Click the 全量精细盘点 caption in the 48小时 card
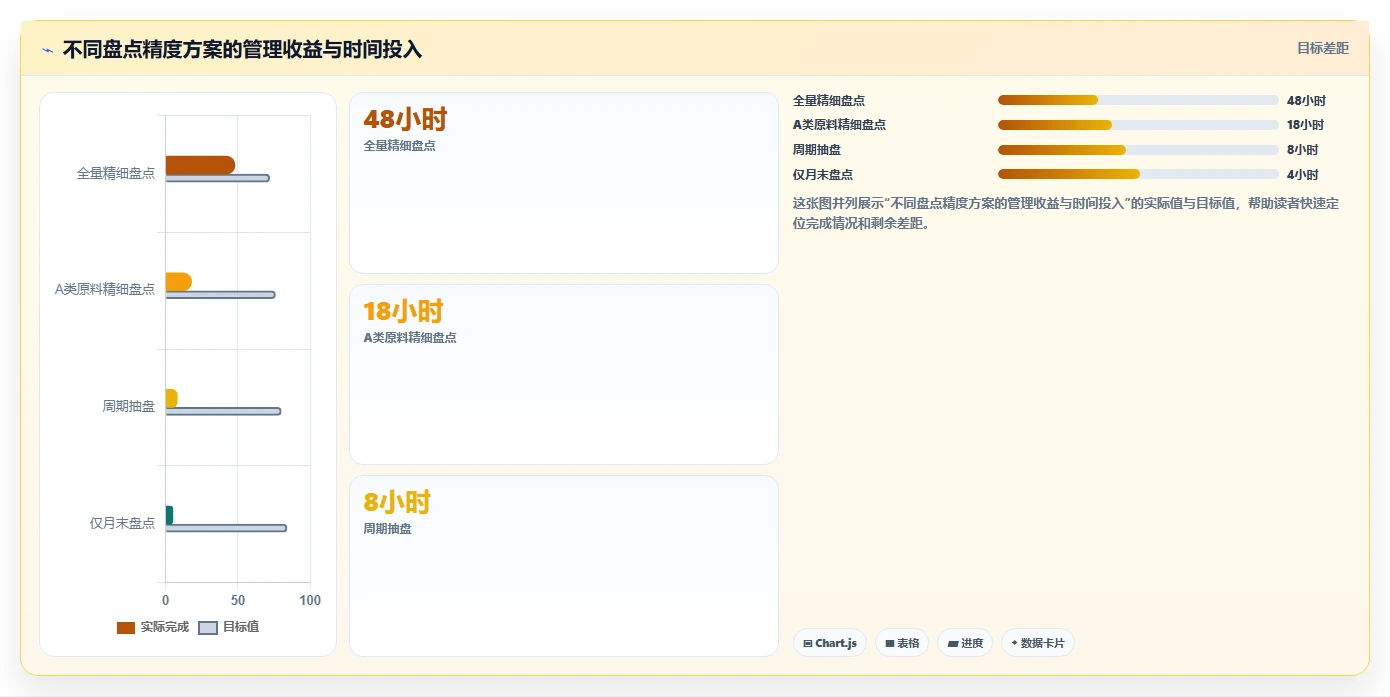This screenshot has width=1390, height=697. [400, 146]
